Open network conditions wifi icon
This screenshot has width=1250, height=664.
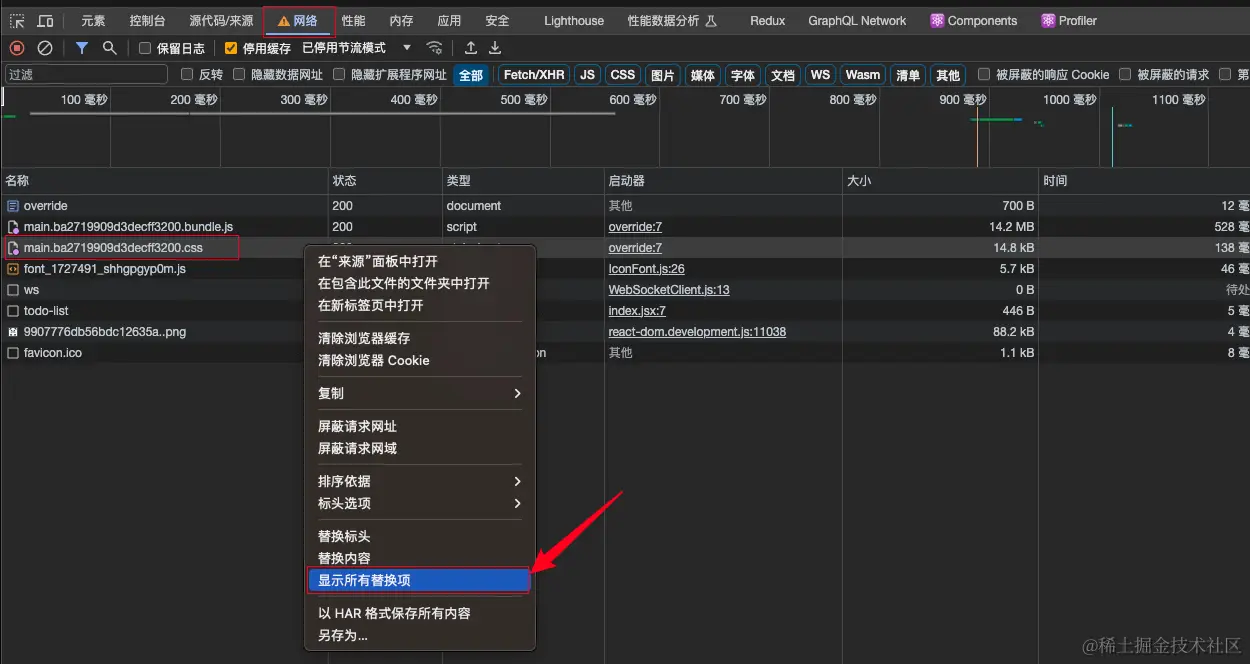click(x=434, y=48)
